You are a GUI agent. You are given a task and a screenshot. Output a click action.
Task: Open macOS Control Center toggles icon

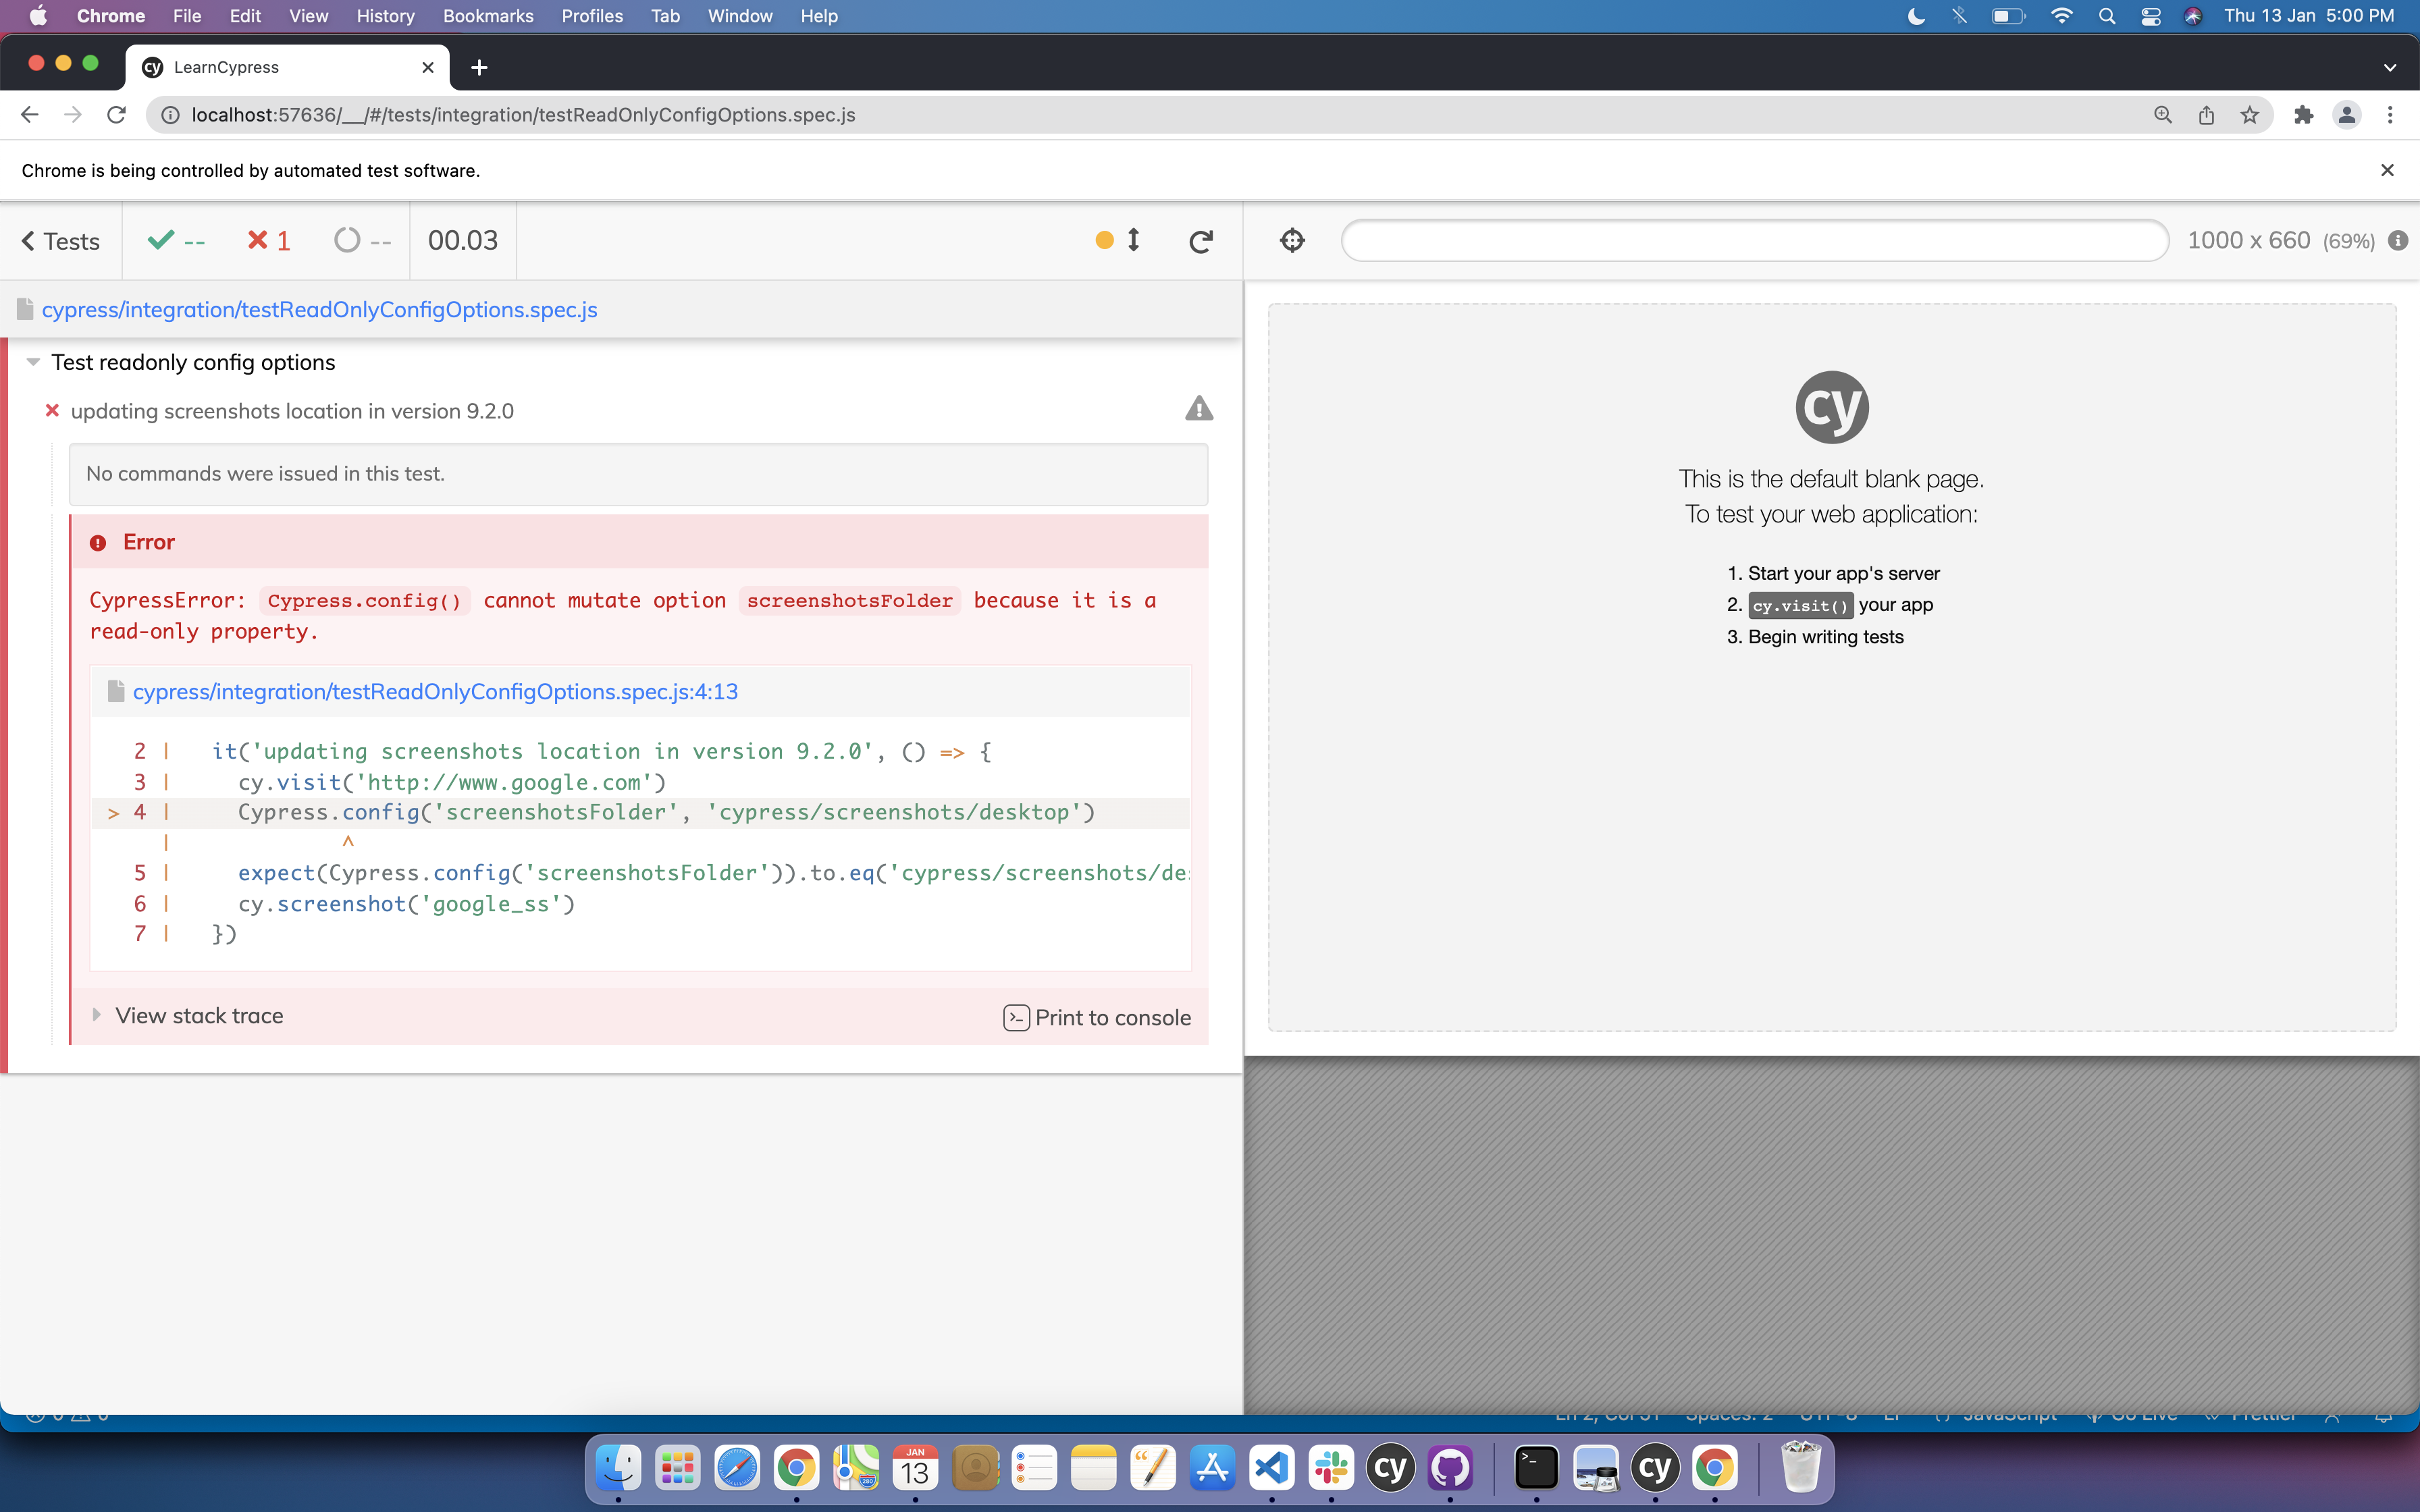click(2150, 16)
